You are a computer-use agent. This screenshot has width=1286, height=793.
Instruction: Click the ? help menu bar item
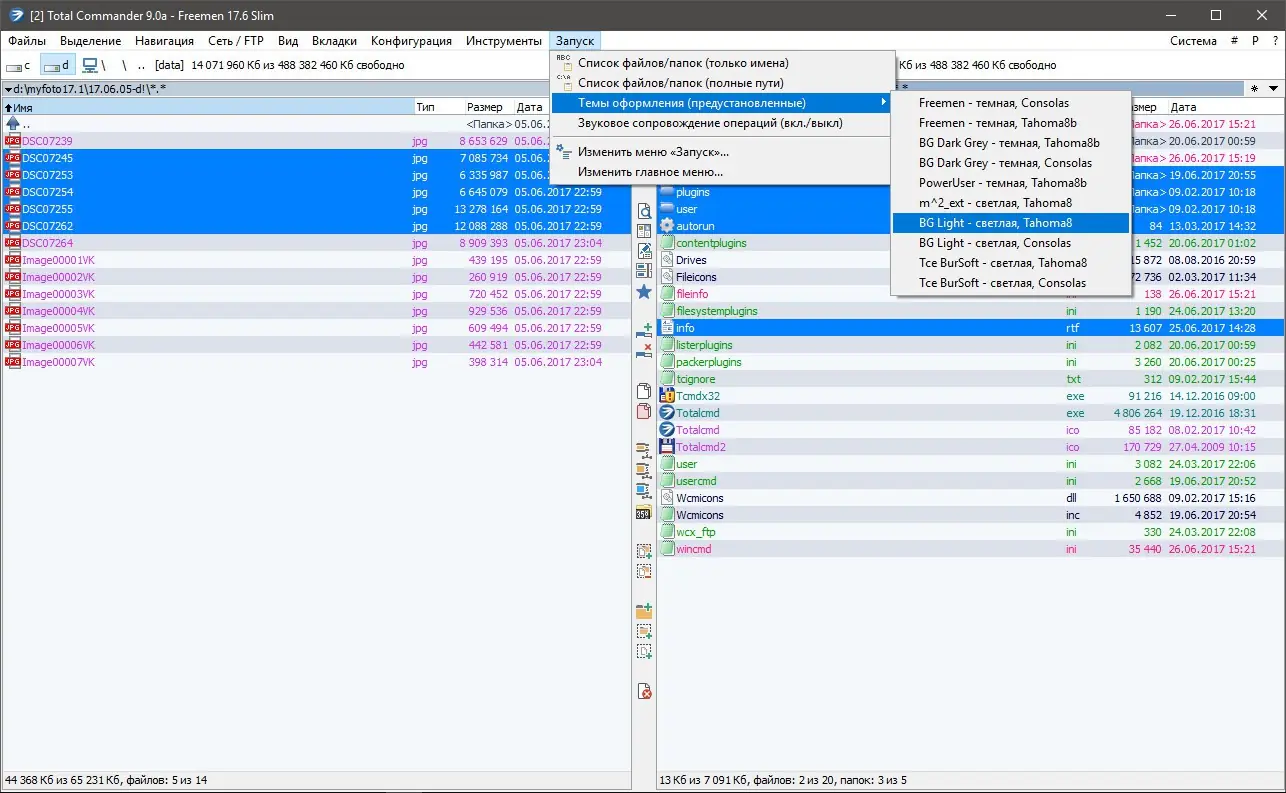tap(1275, 41)
